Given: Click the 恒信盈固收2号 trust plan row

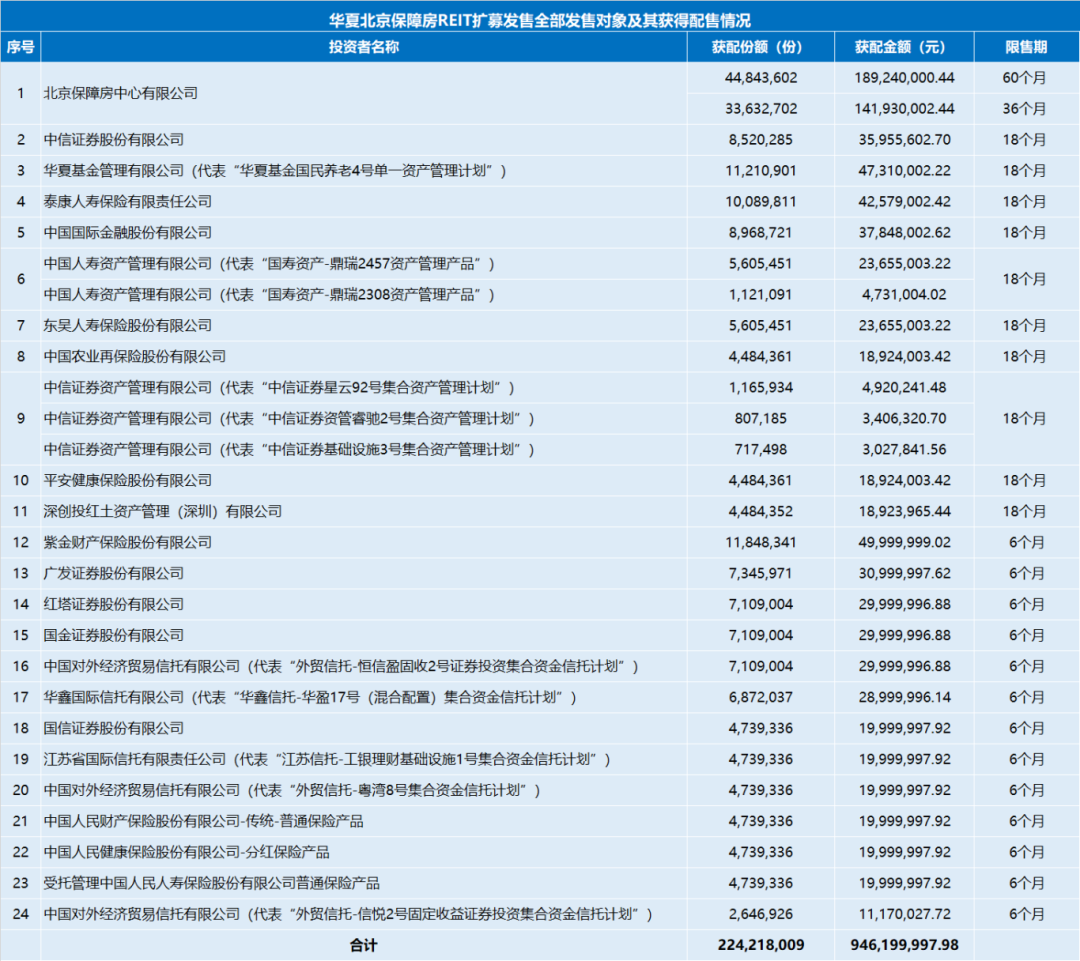Looking at the screenshot, I should [342, 667].
